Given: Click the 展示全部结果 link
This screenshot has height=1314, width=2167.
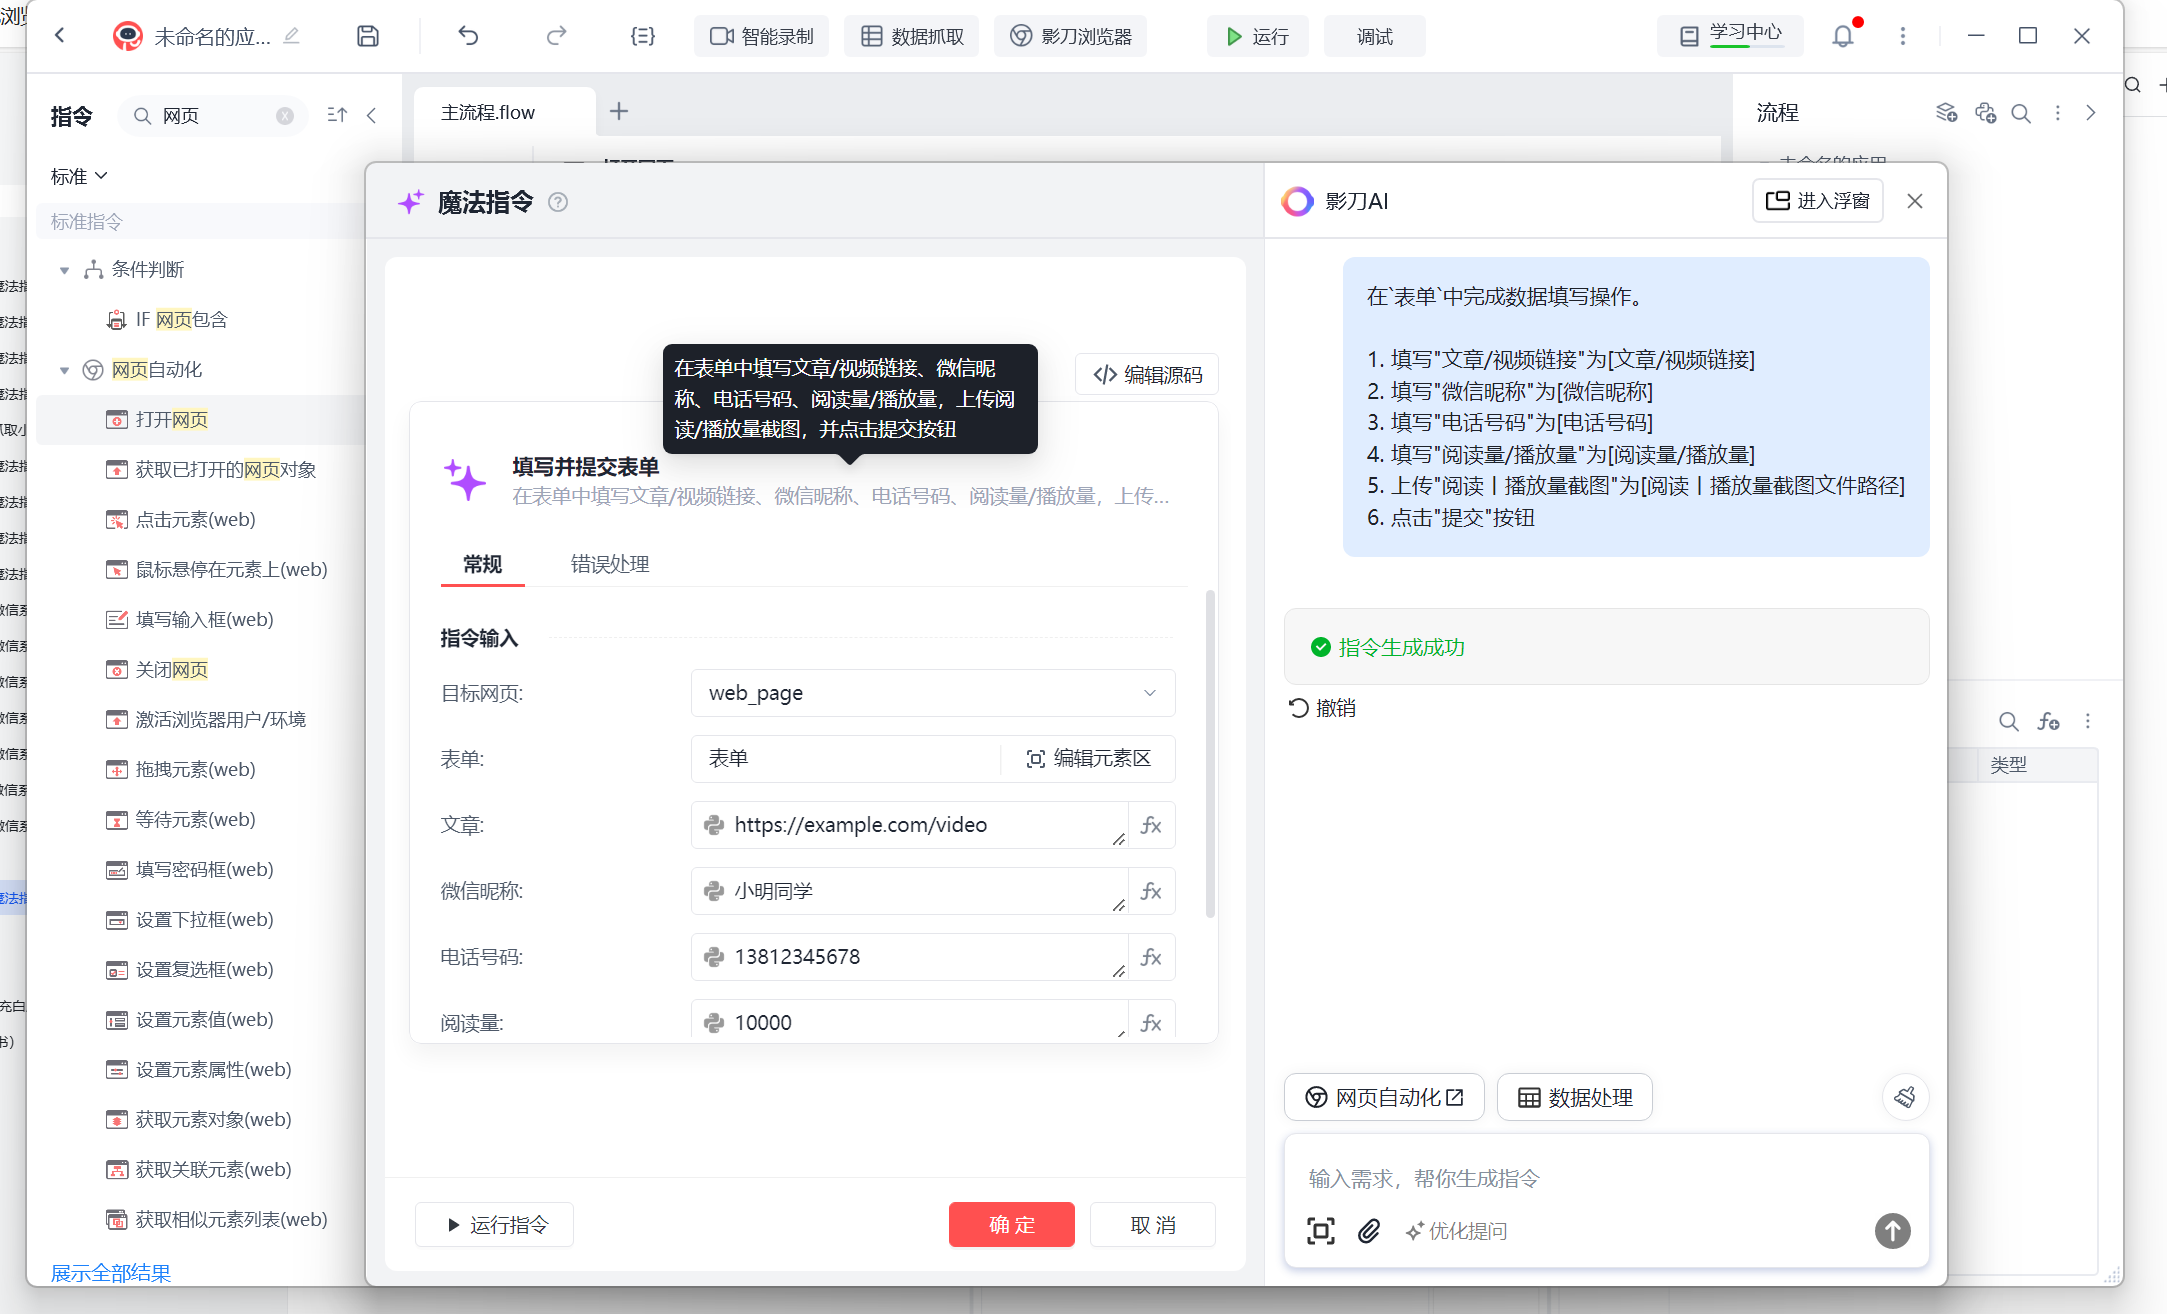Looking at the screenshot, I should click(x=111, y=1273).
